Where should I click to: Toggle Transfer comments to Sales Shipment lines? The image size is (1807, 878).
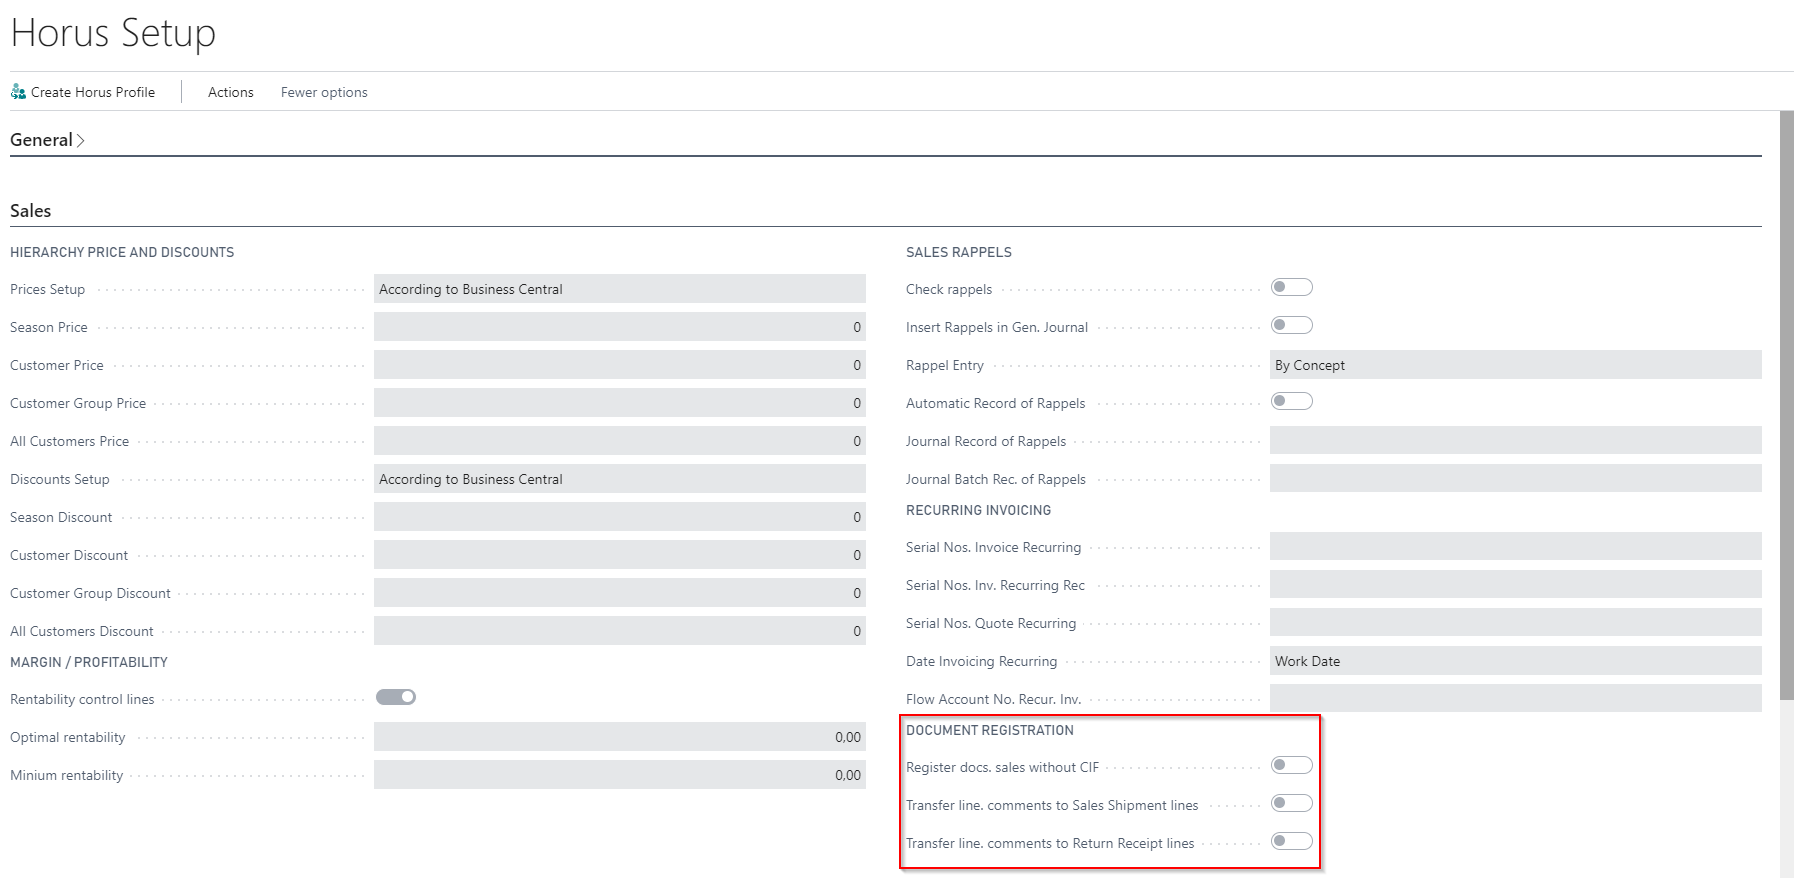[x=1291, y=803]
